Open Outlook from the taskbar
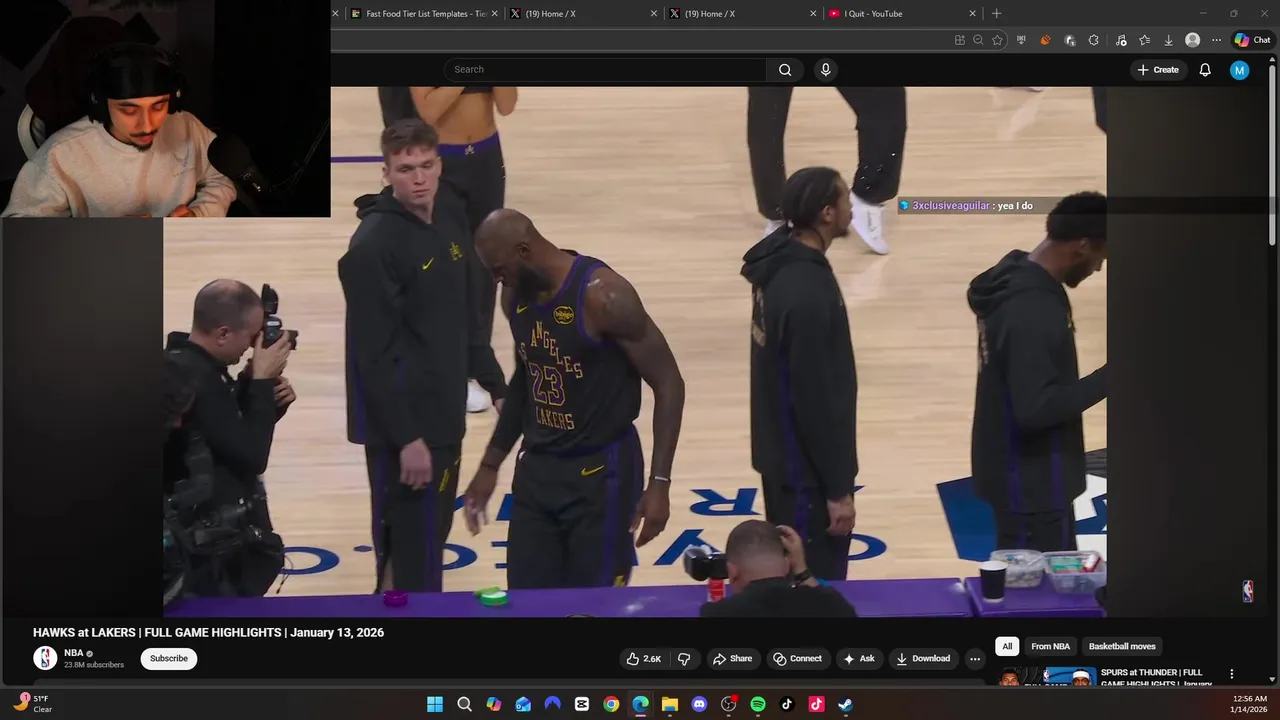Viewport: 1280px width, 720px height. click(523, 704)
